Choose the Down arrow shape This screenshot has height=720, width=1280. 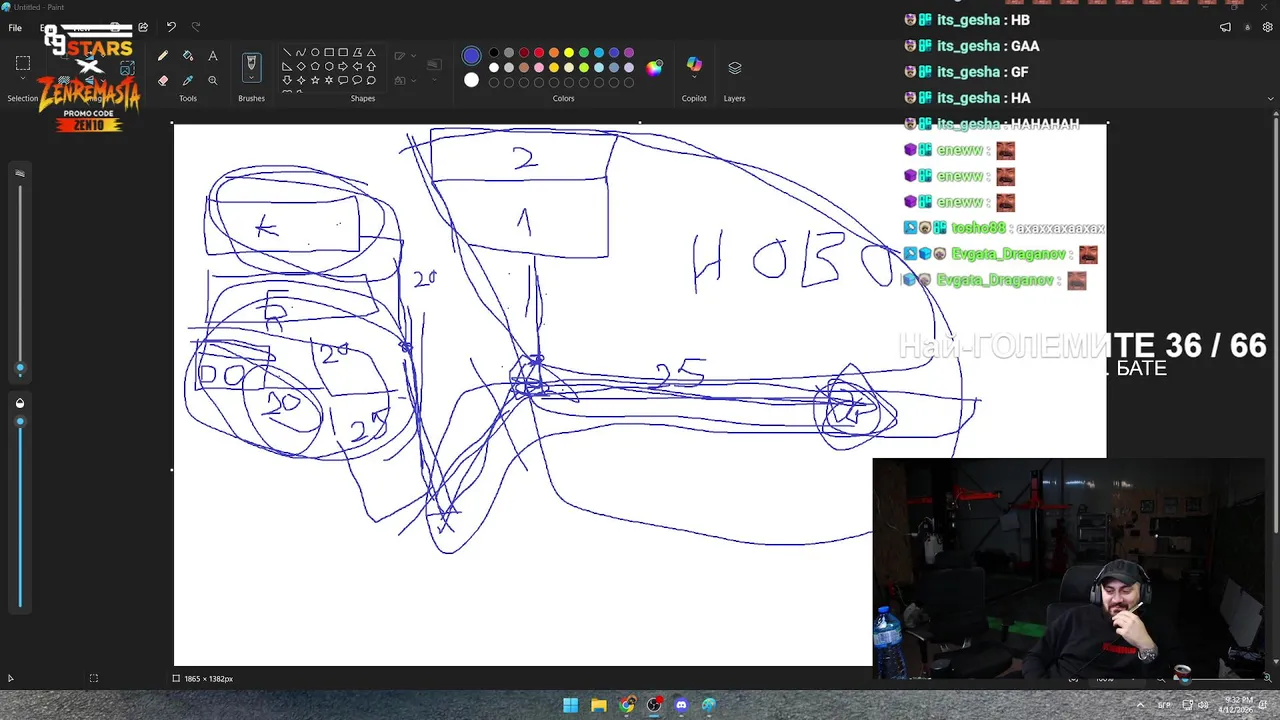[287, 80]
